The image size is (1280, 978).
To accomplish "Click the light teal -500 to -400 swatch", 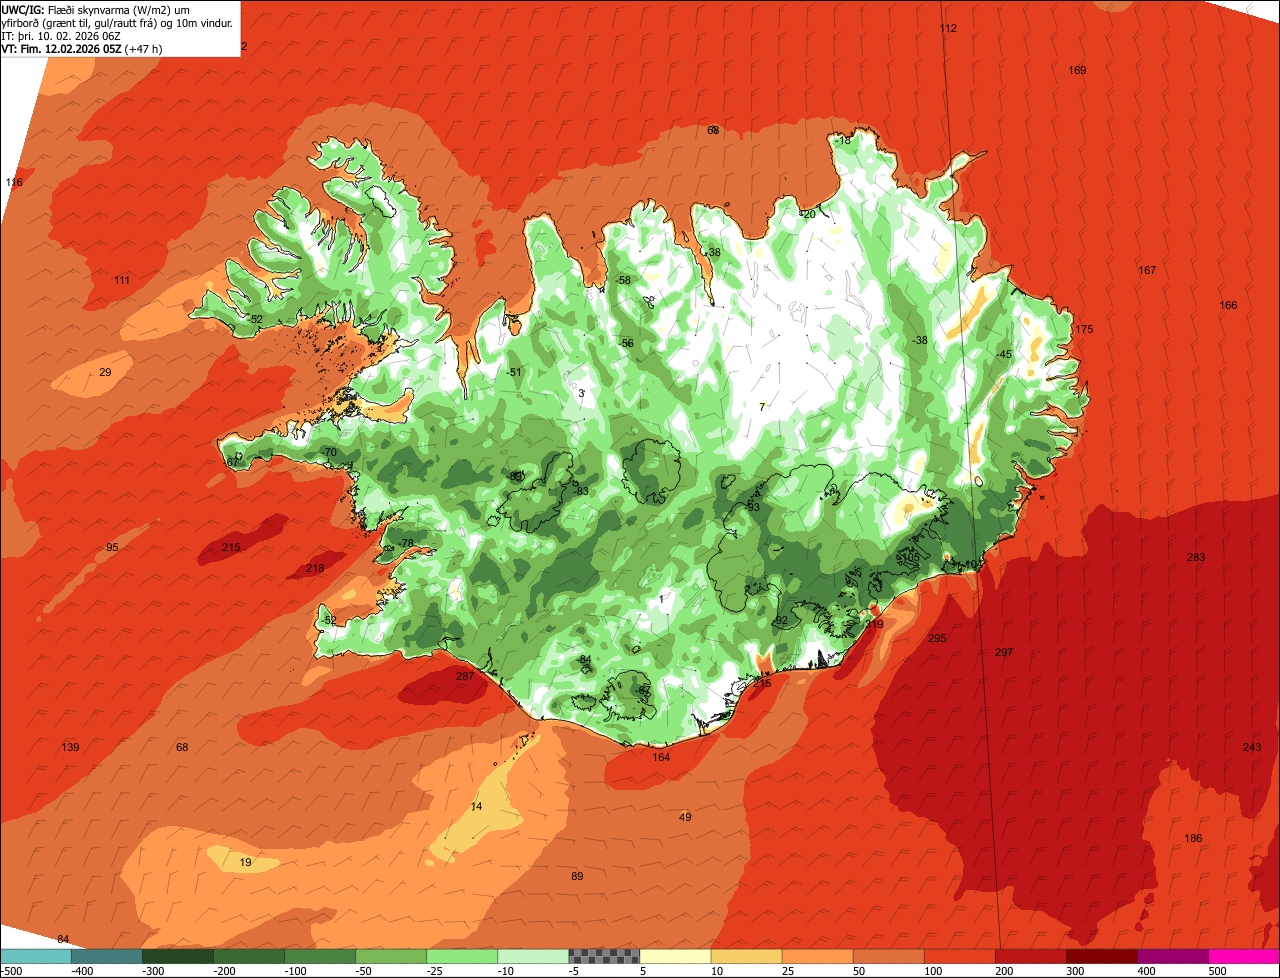I will pos(35,955).
